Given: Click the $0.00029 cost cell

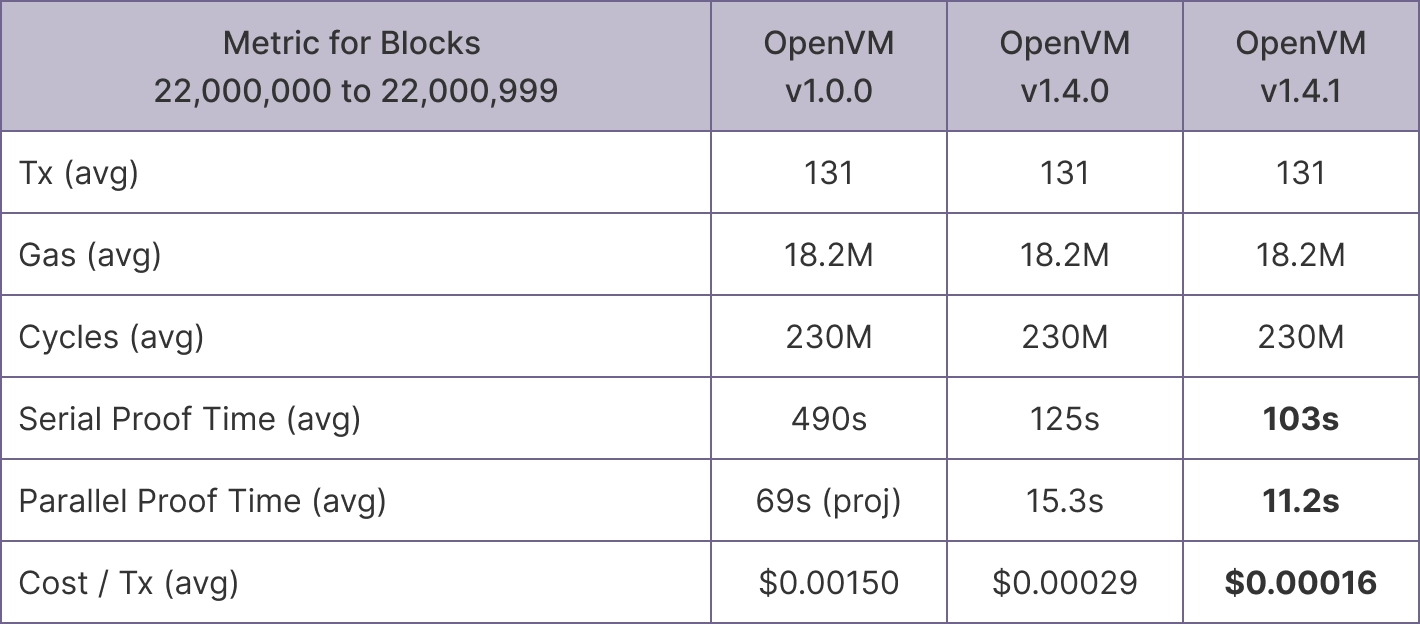Looking at the screenshot, I should pyautogui.click(x=1064, y=583).
